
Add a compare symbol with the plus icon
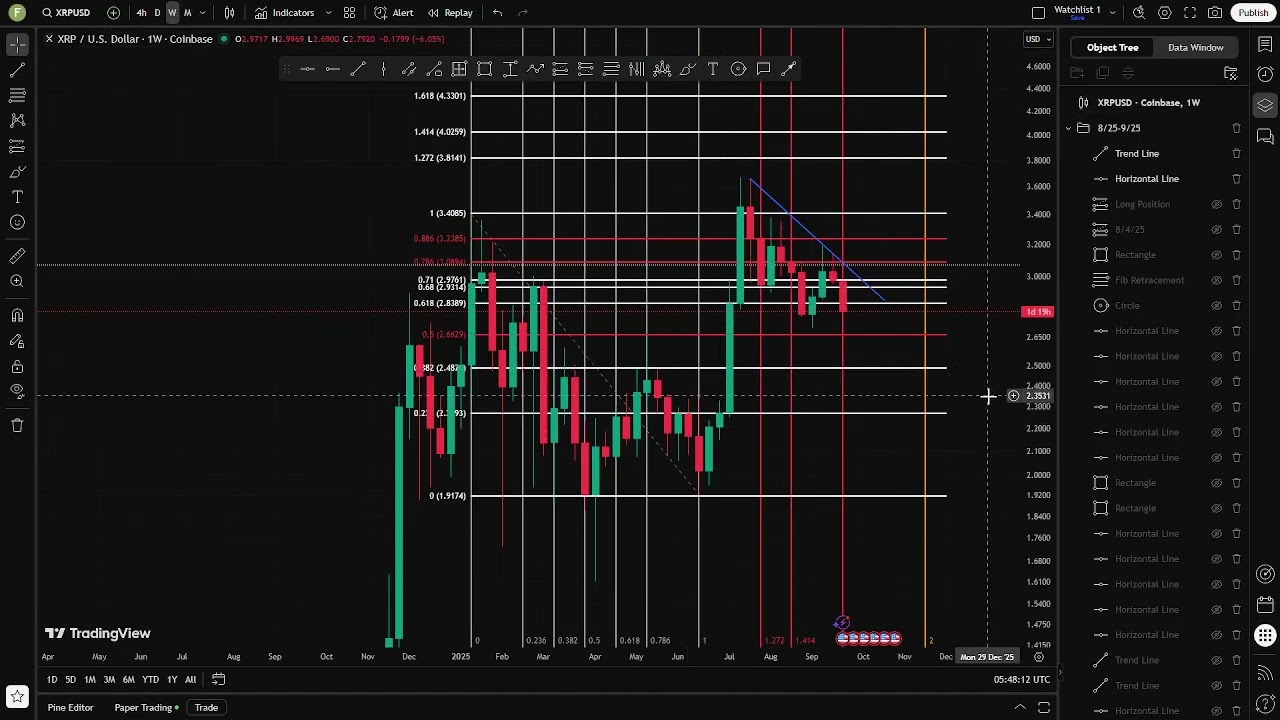(x=113, y=13)
